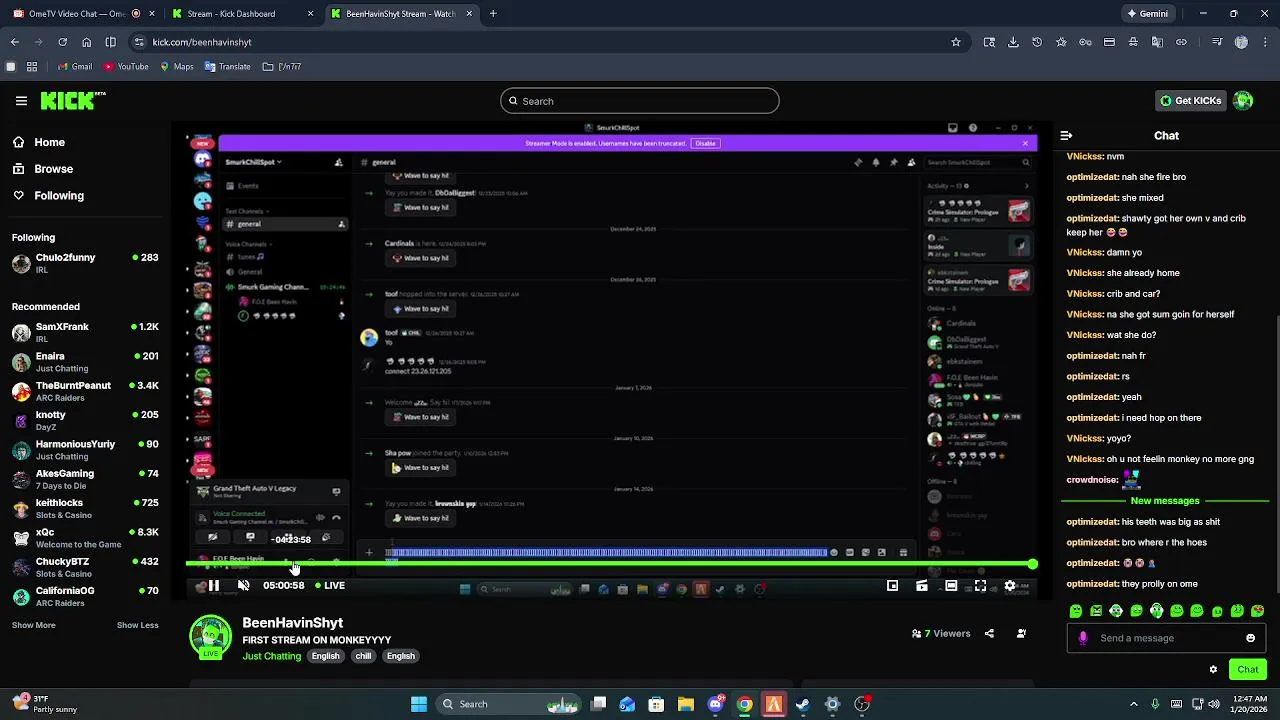Move the seek bar handle at the end
Viewport: 1280px width, 720px height.
[1032, 565]
